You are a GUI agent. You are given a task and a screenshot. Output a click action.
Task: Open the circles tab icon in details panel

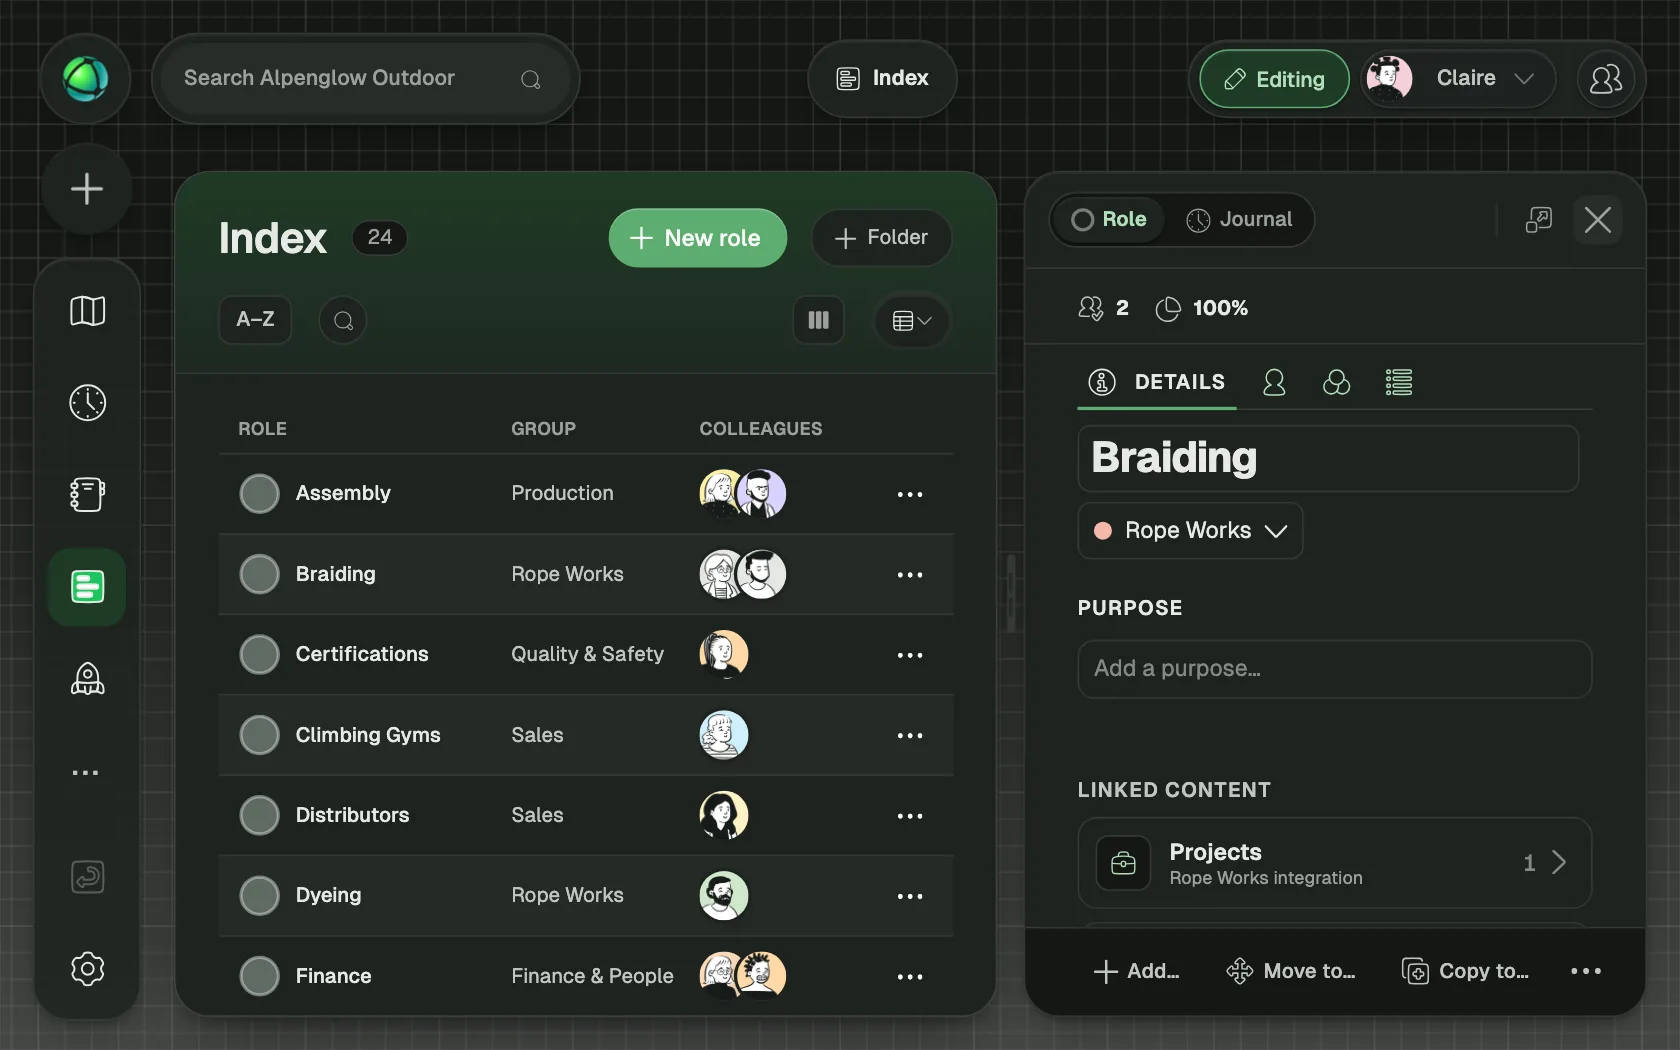pos(1336,382)
